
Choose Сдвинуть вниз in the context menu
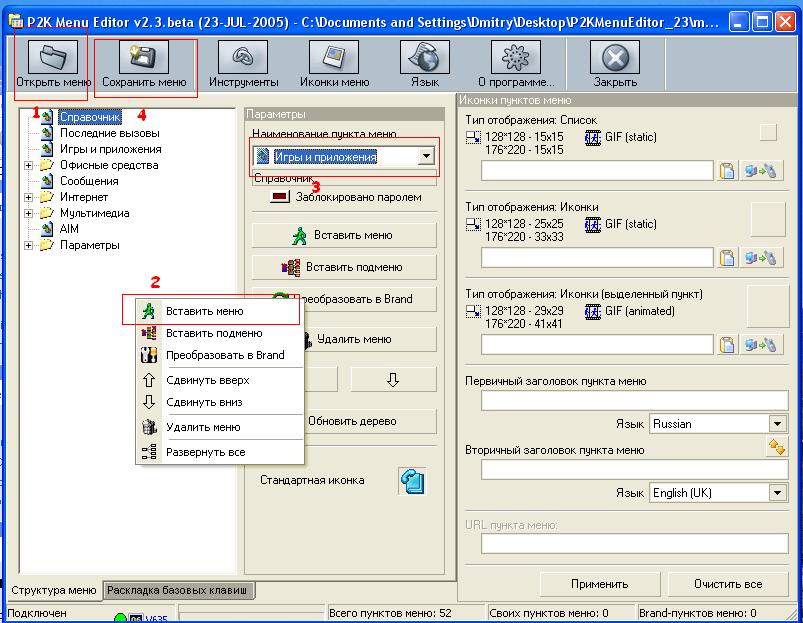(x=220, y=402)
